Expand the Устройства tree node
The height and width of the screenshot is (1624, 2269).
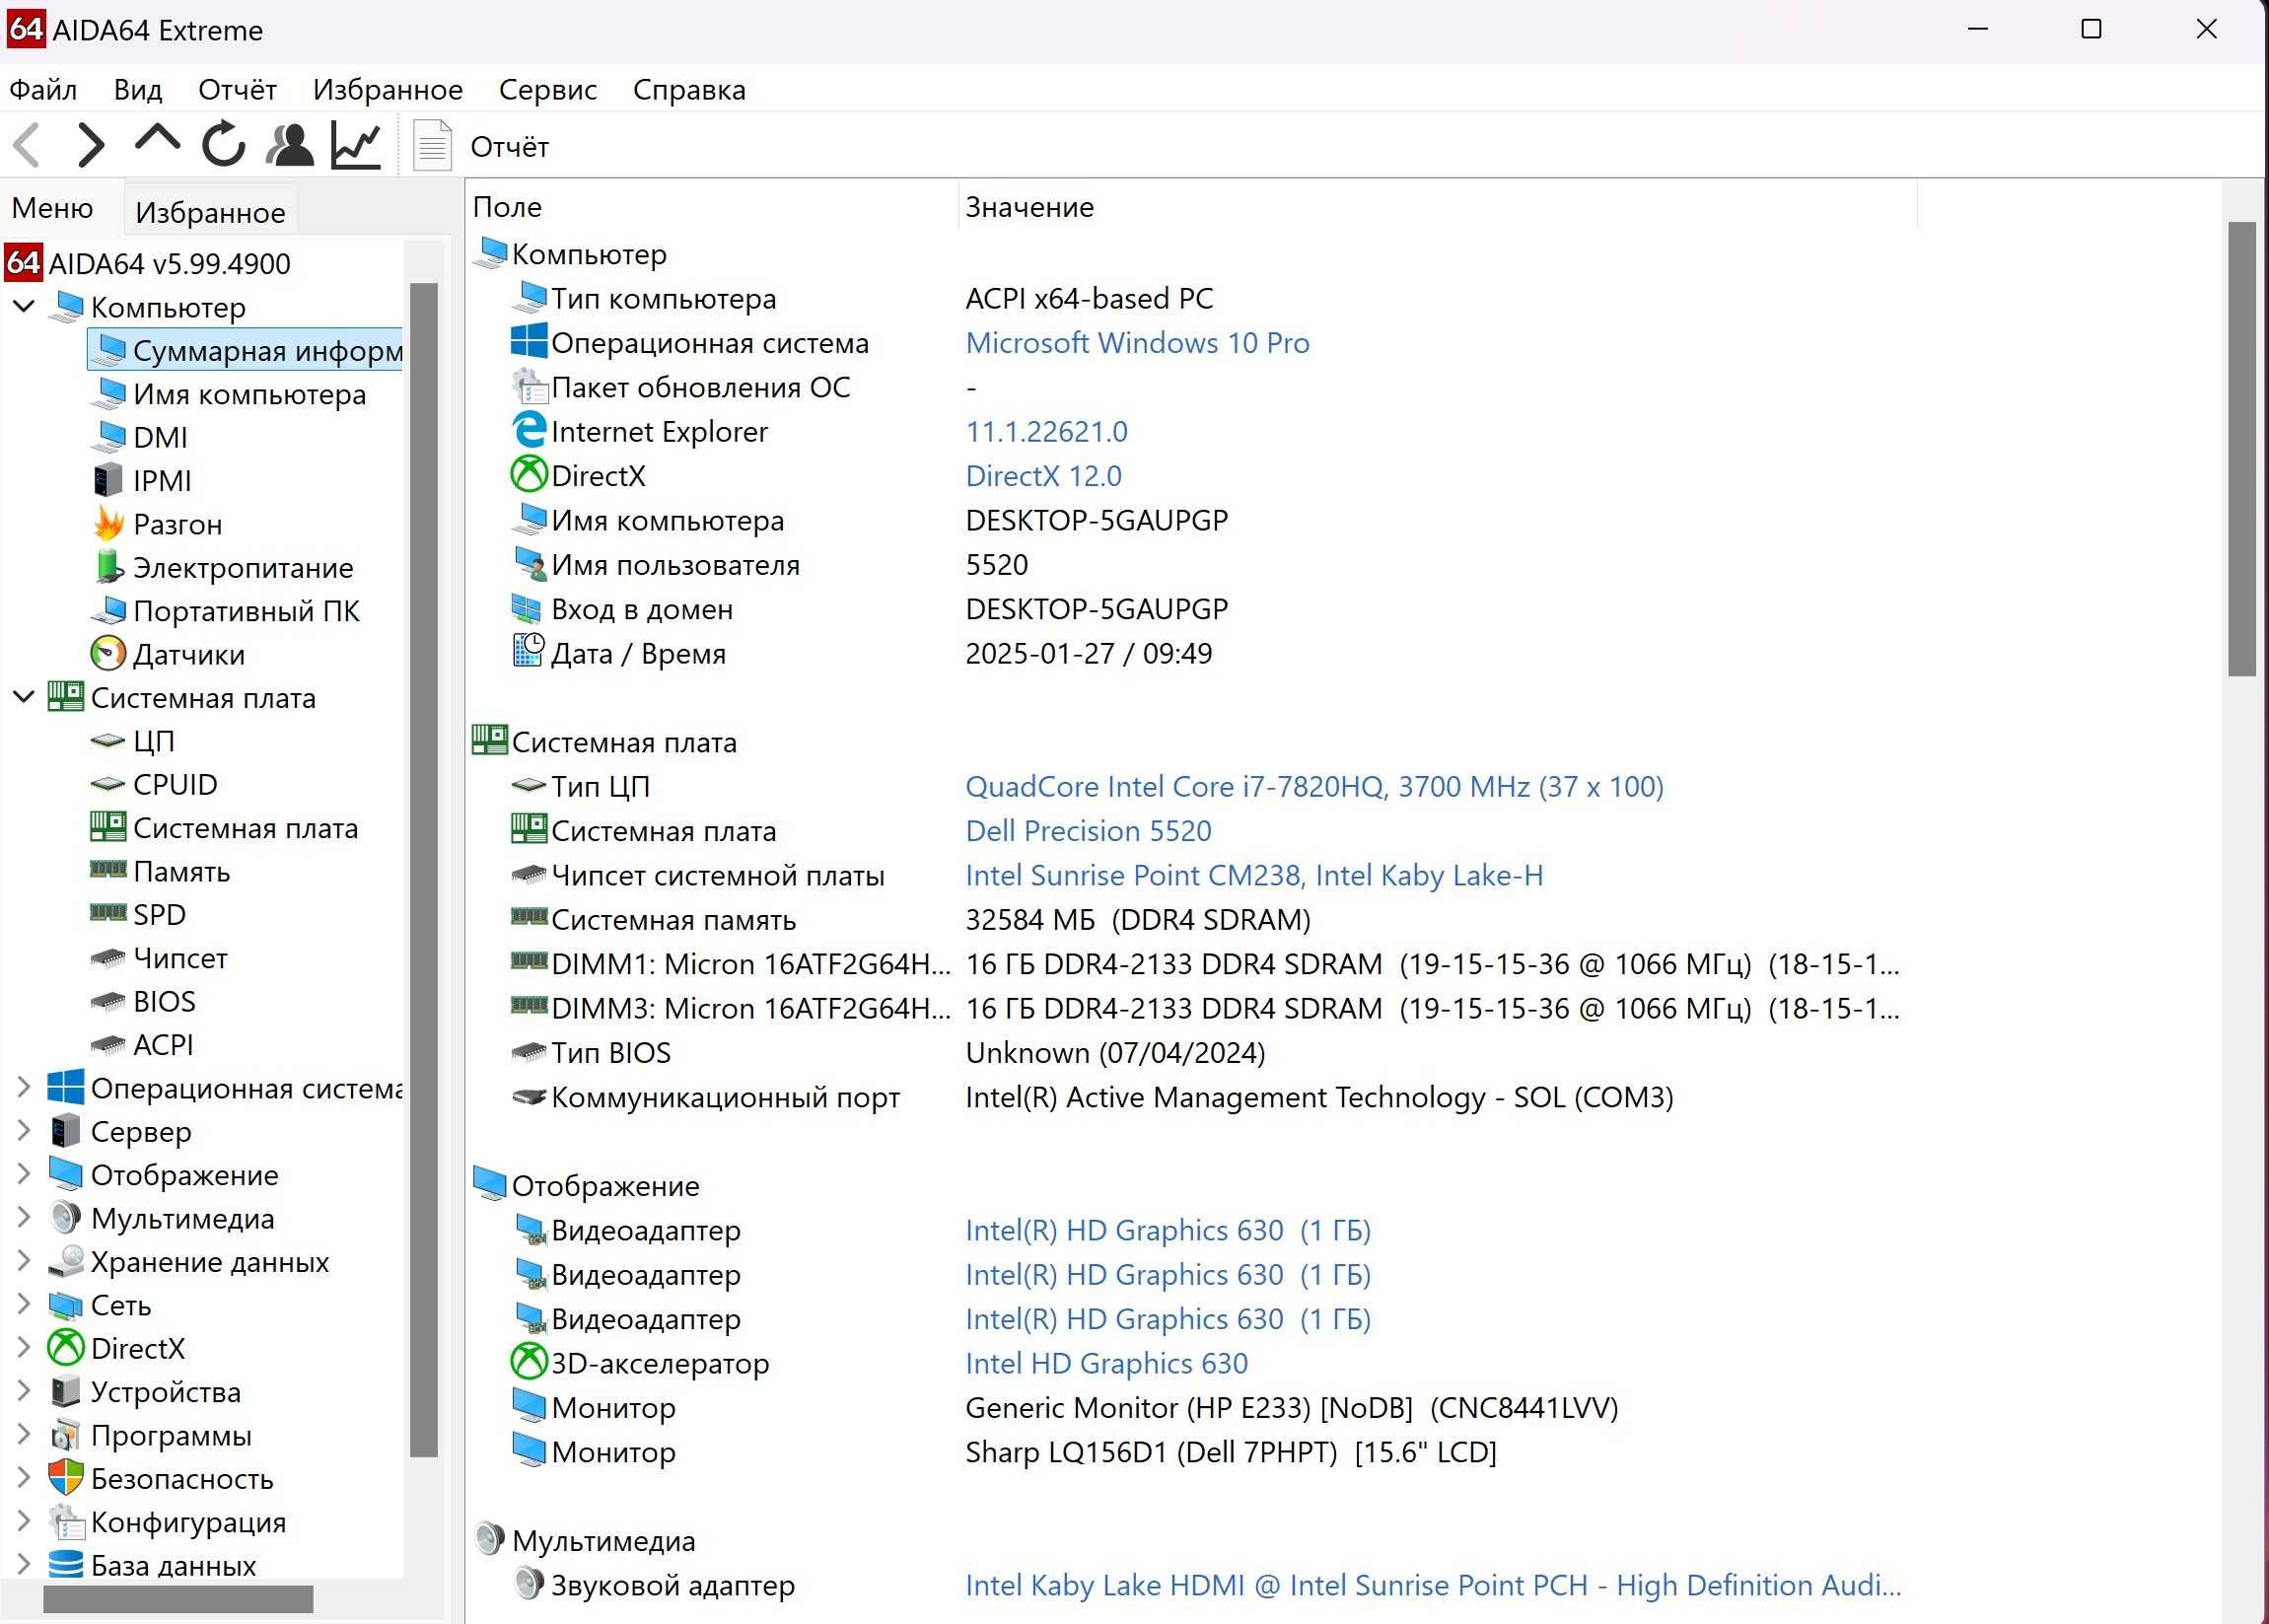24,1391
